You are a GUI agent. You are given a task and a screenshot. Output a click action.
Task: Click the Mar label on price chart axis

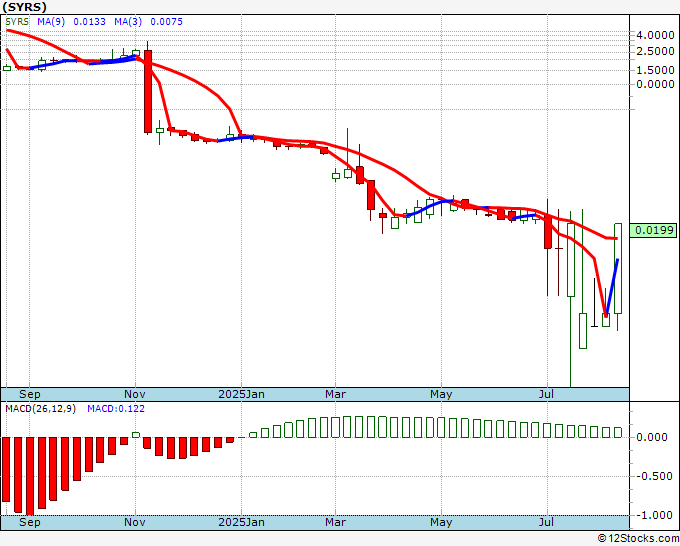point(336,394)
